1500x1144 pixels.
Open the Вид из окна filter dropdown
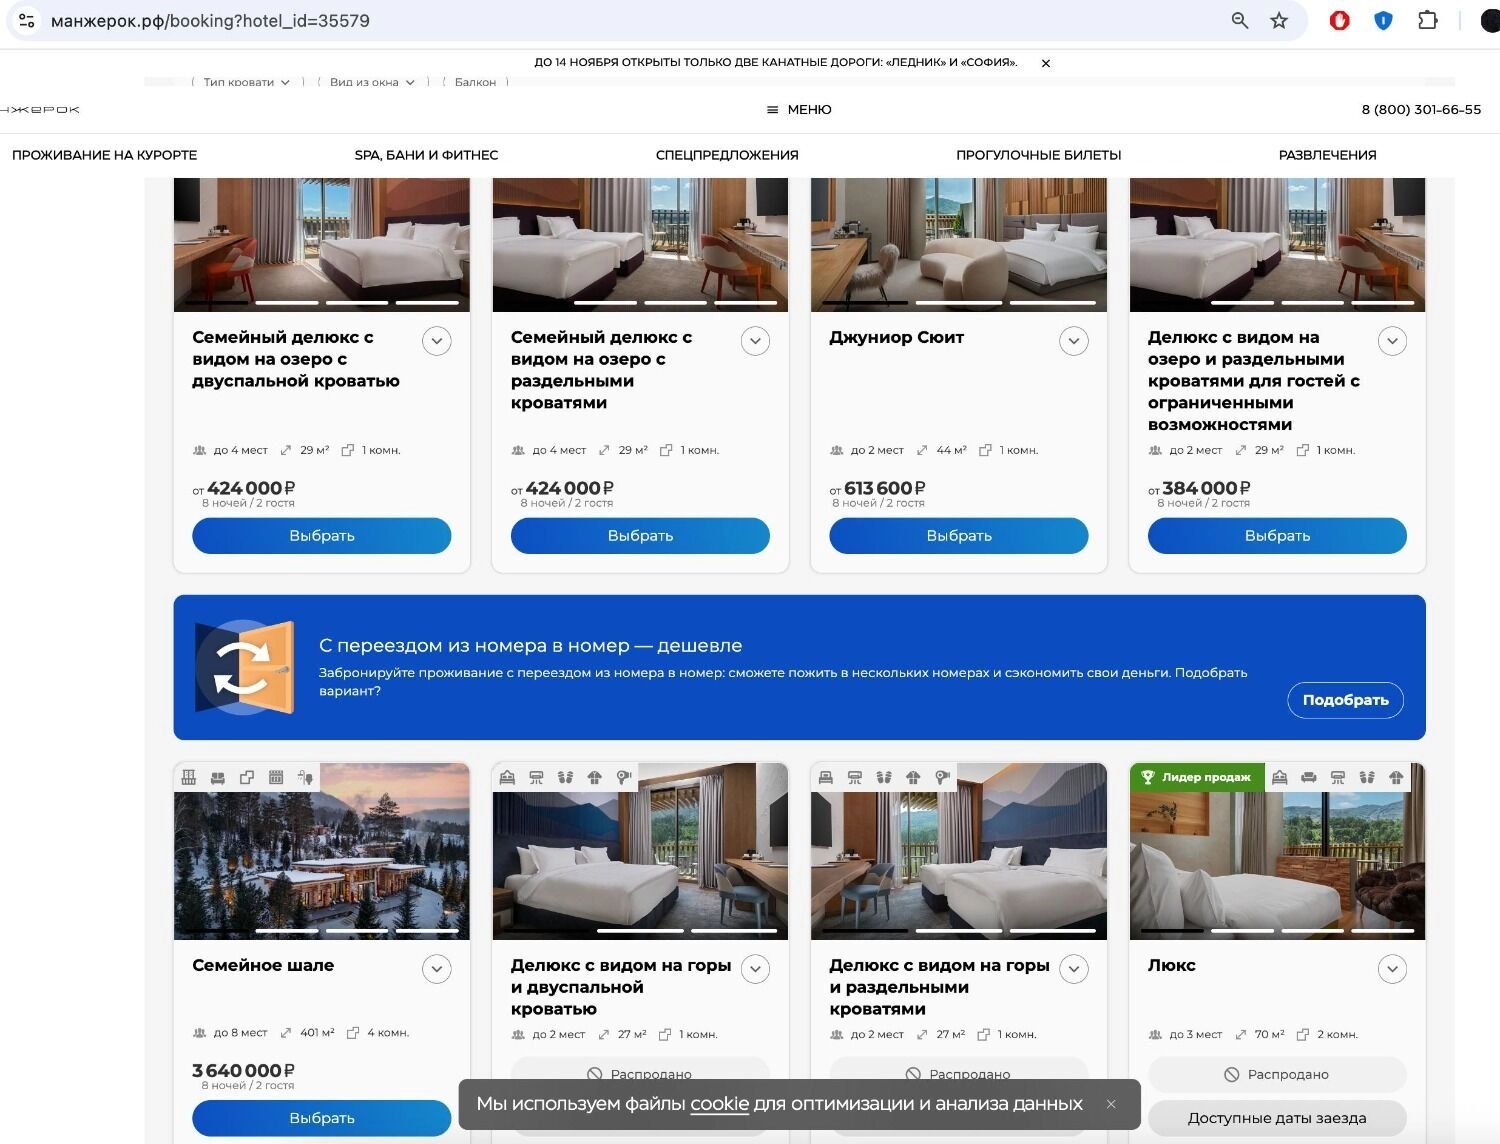(x=372, y=82)
